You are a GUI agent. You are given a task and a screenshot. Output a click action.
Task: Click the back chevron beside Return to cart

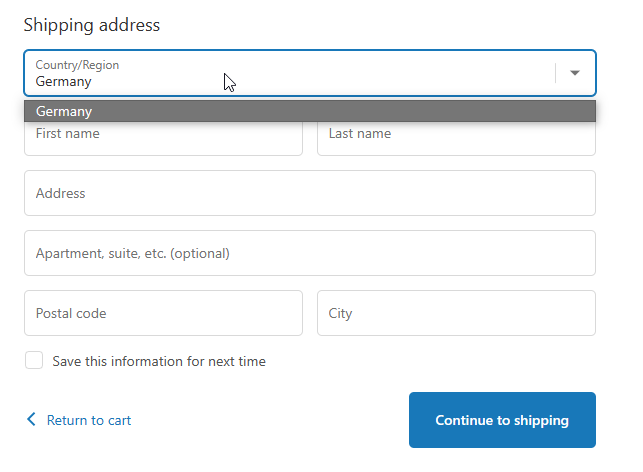pyautogui.click(x=31, y=420)
